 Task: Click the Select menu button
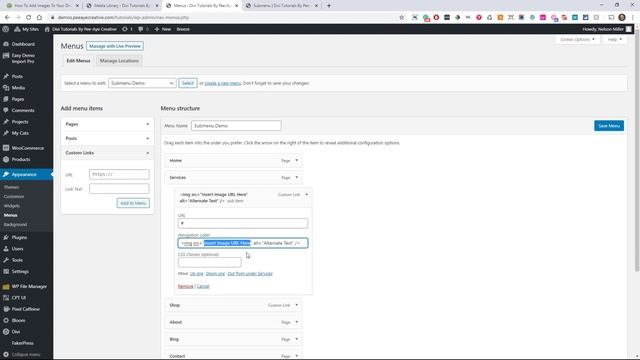[188, 83]
